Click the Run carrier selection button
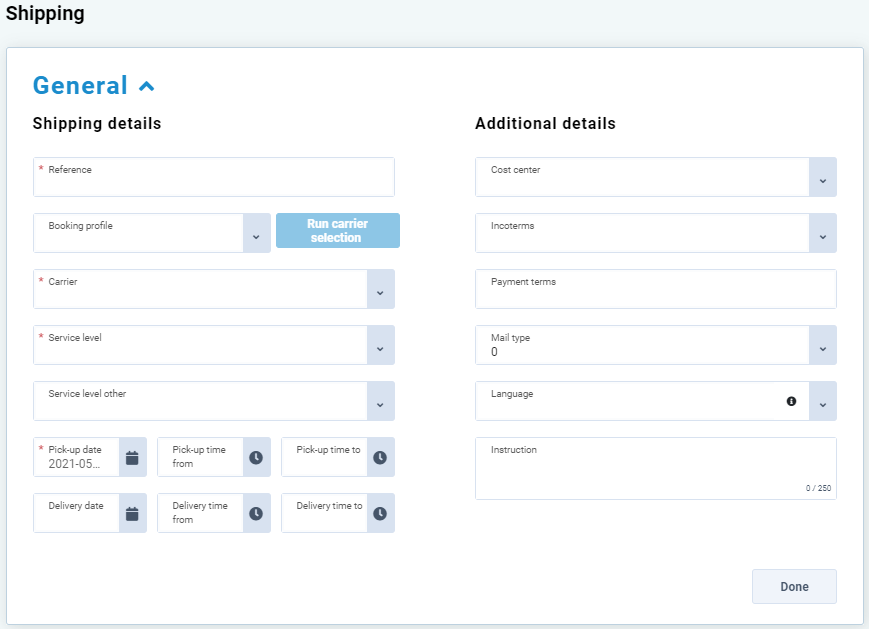Image resolution: width=869 pixels, height=629 pixels. pos(337,231)
